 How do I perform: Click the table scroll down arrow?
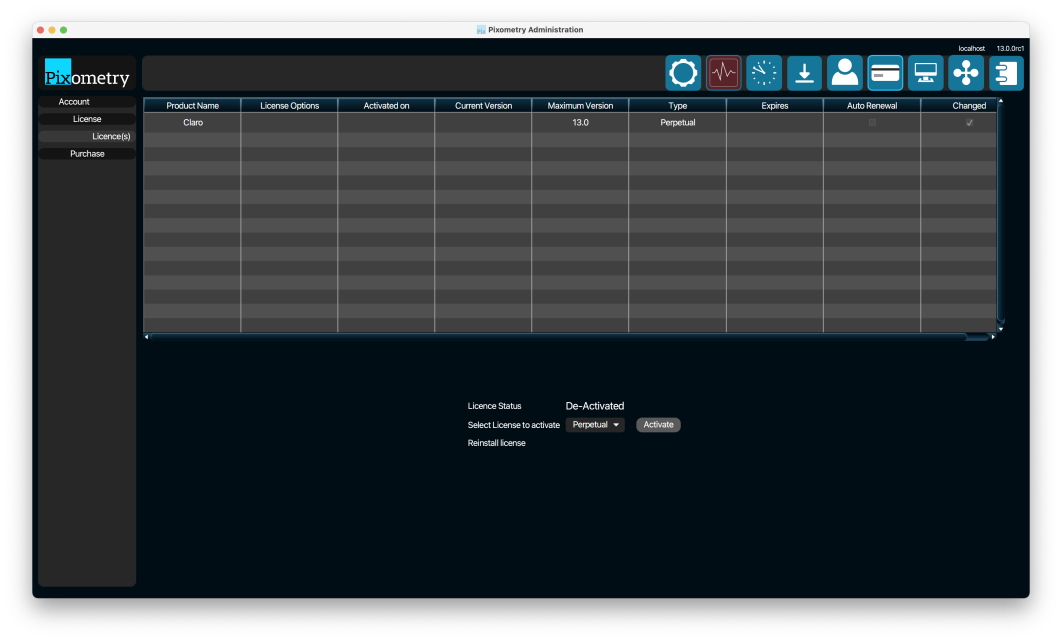tap(1000, 329)
